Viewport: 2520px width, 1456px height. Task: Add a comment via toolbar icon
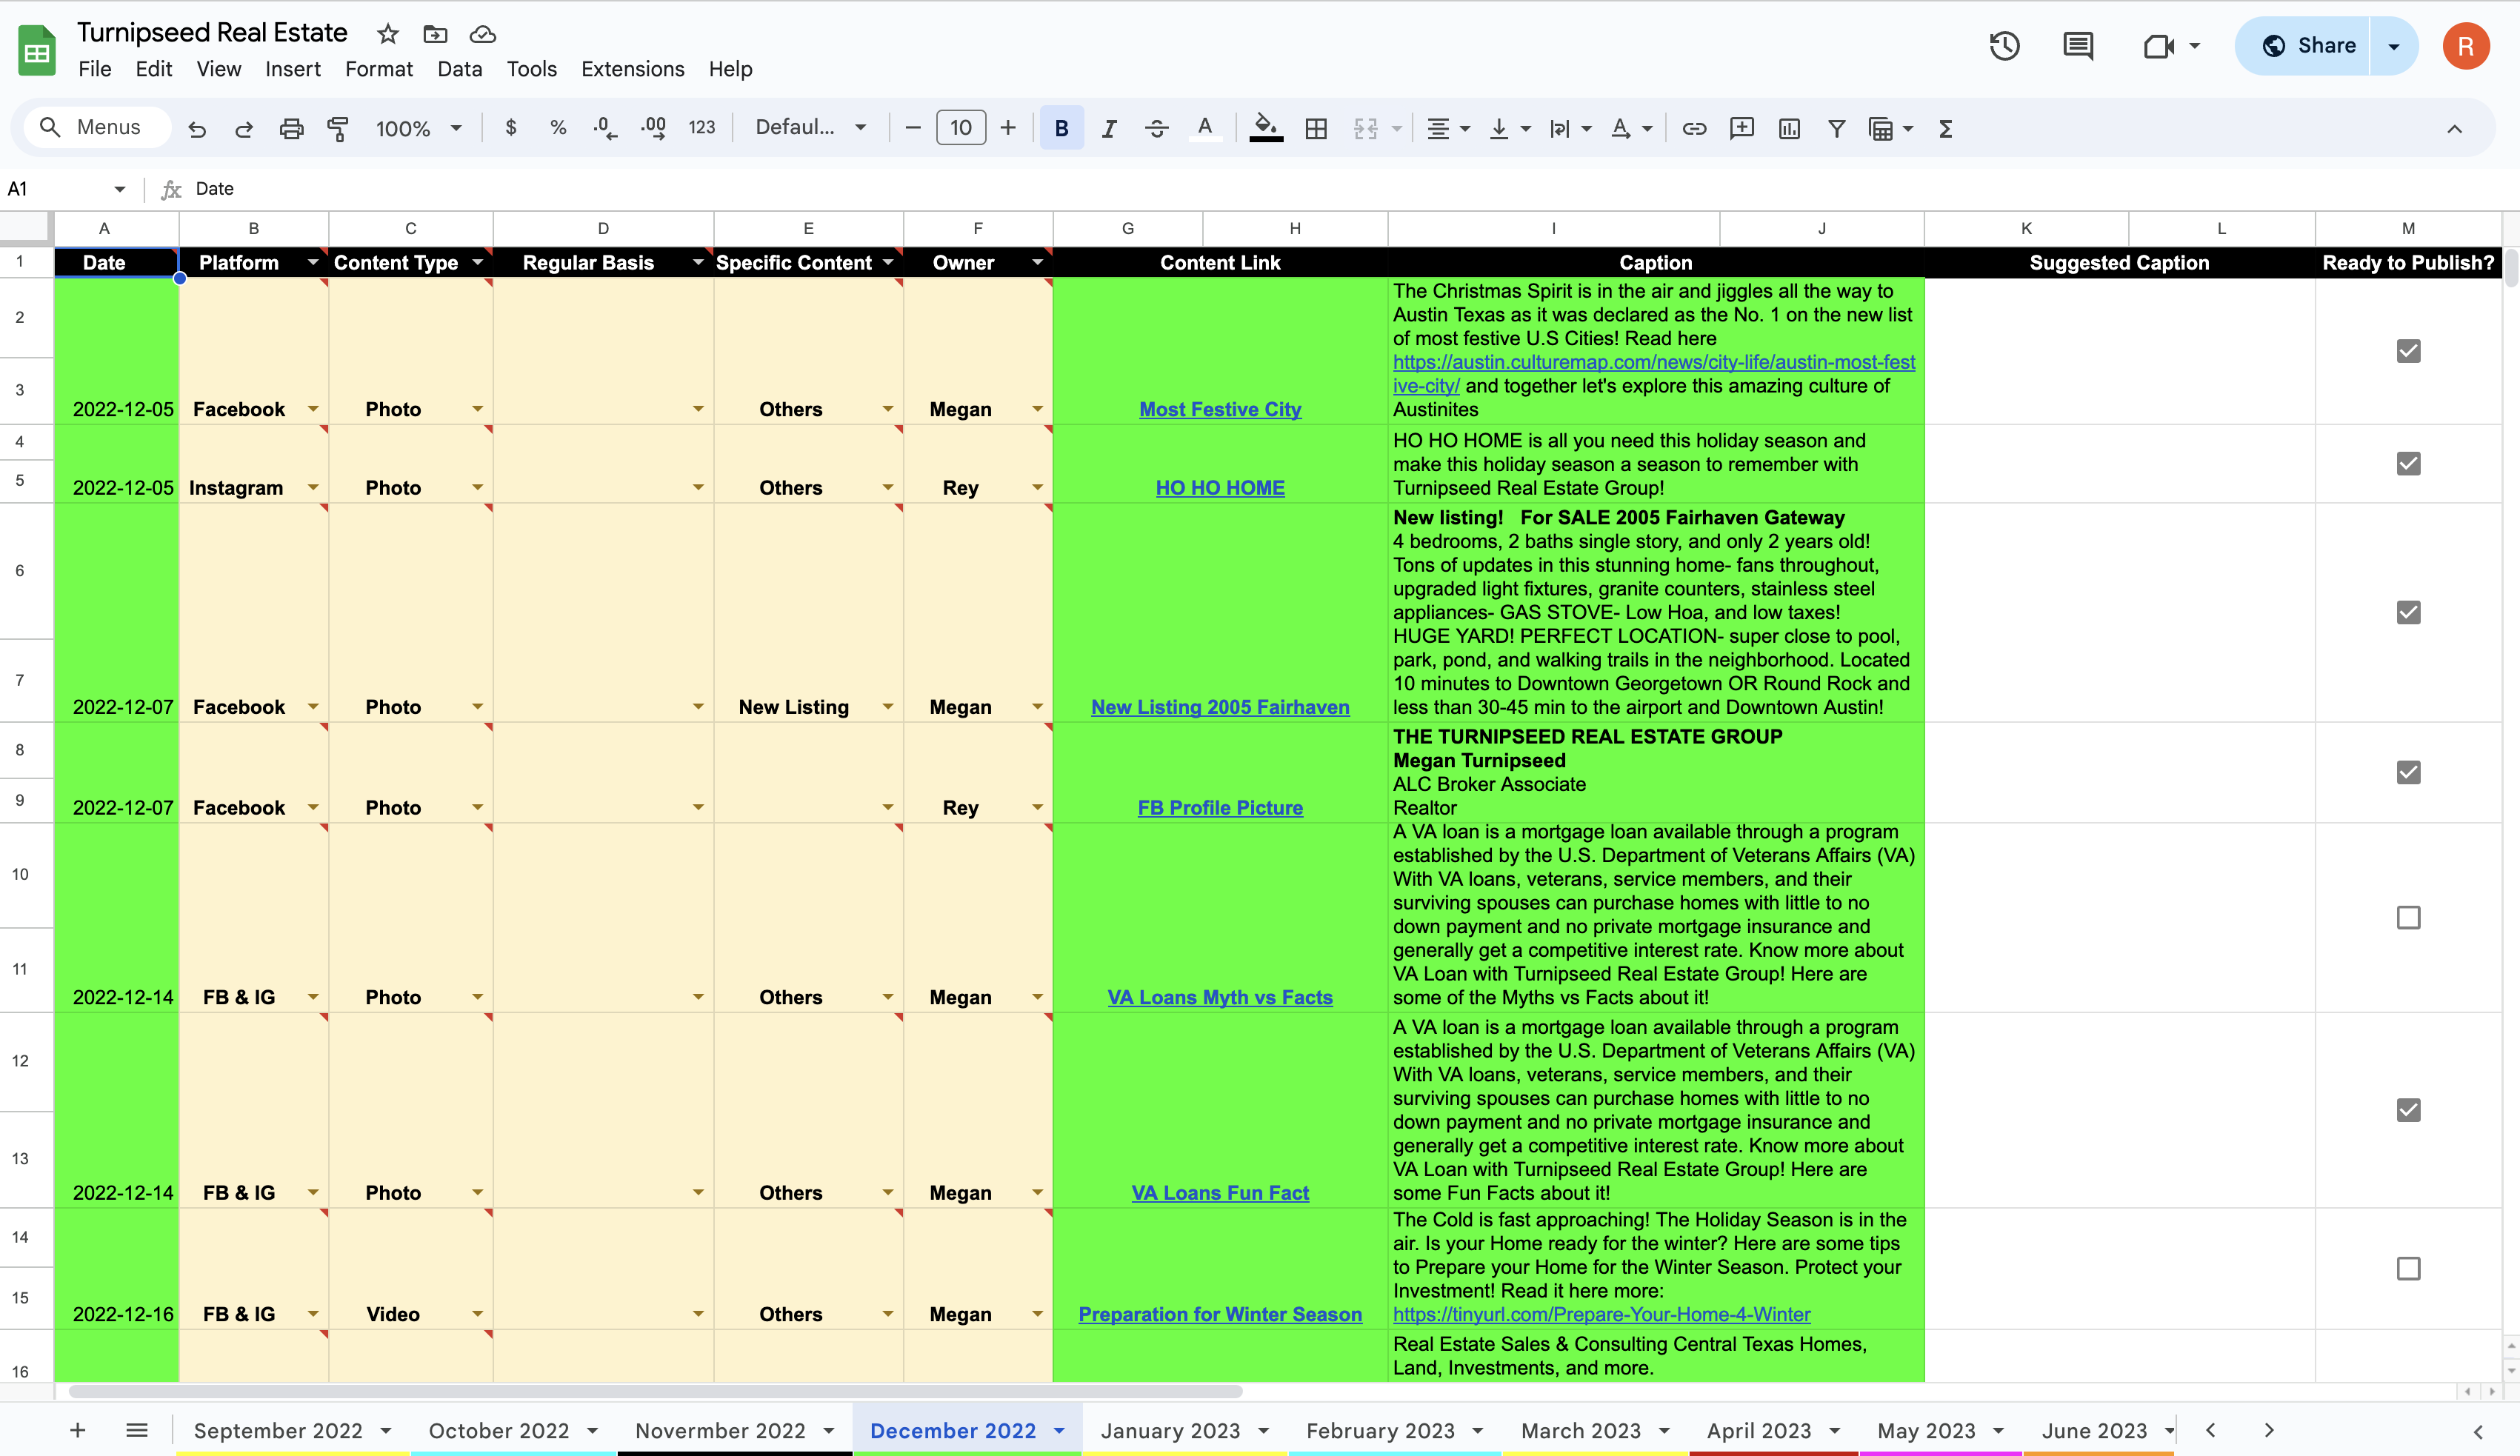coord(1742,128)
